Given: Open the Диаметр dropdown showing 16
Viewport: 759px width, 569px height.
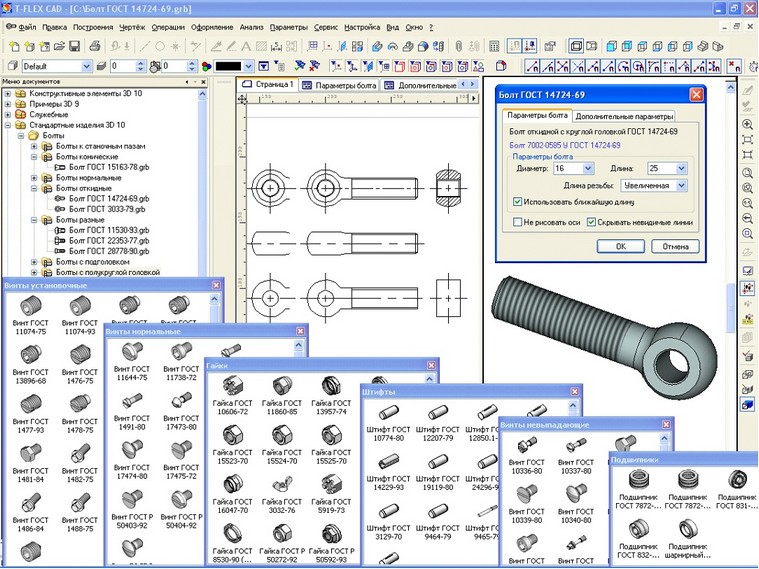Looking at the screenshot, I should click(x=588, y=169).
